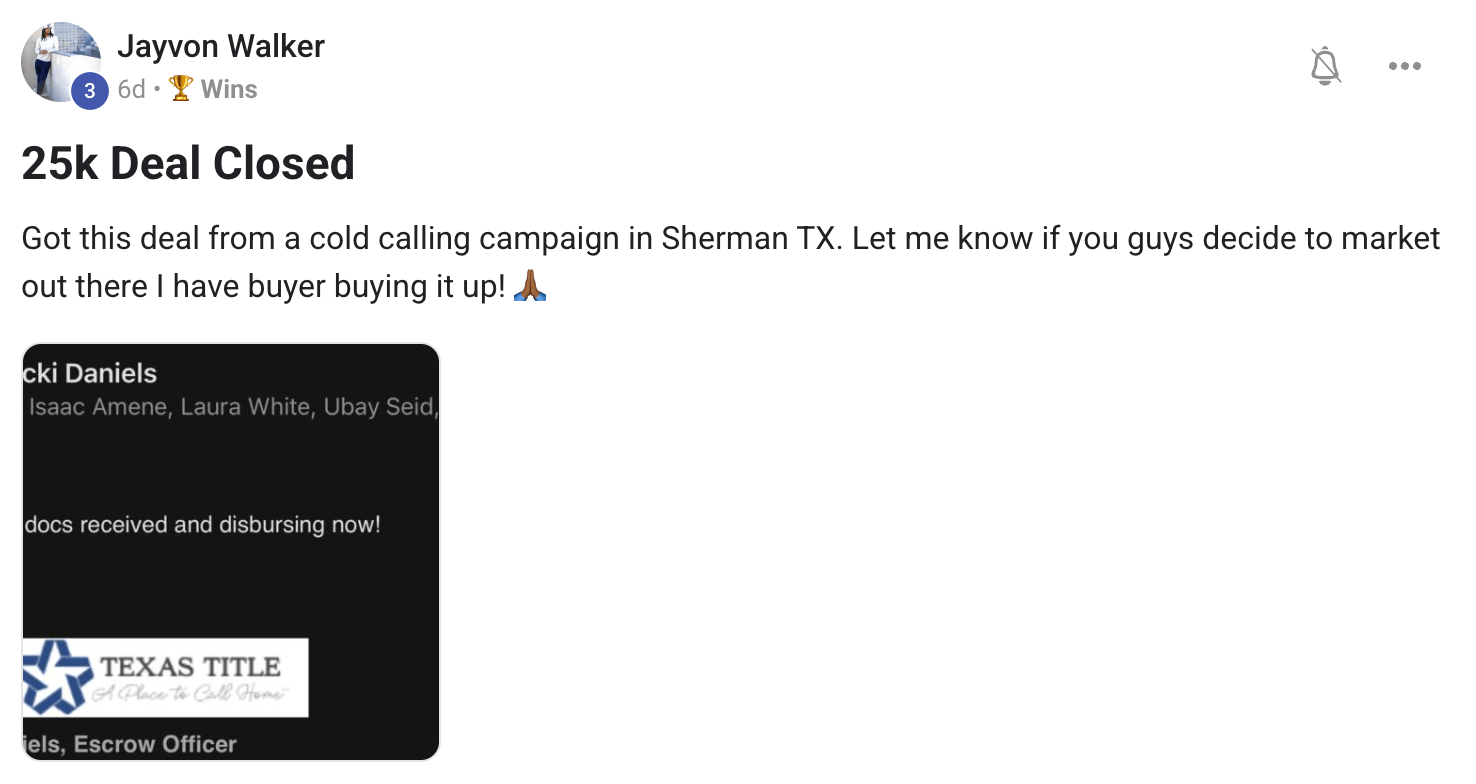1476x784 pixels.
Task: Open the Jayvon Walker author name
Action: [x=221, y=46]
